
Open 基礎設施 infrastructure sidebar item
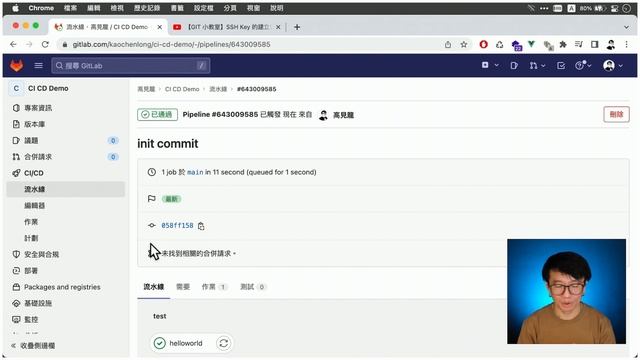click(38, 303)
